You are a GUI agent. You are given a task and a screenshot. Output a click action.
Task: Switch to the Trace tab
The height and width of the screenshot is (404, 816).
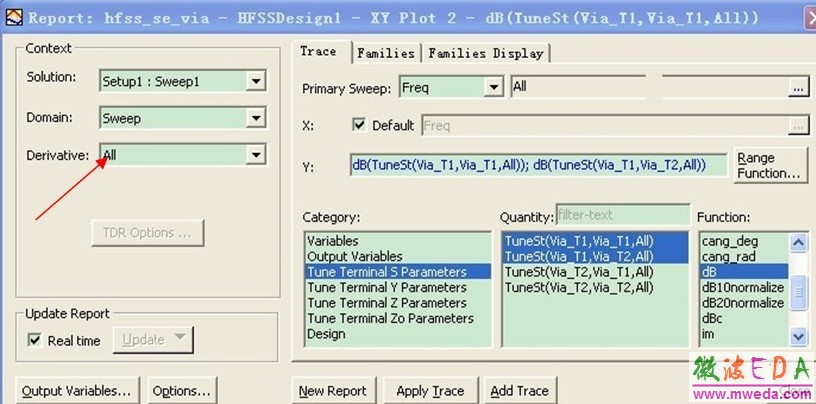[x=318, y=52]
